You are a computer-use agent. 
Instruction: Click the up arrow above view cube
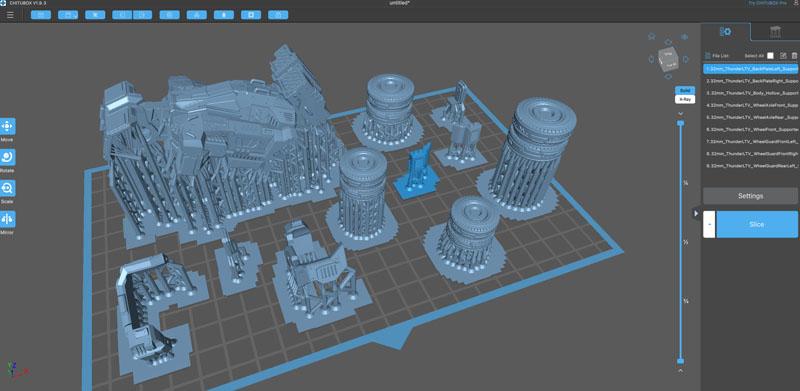click(x=668, y=42)
